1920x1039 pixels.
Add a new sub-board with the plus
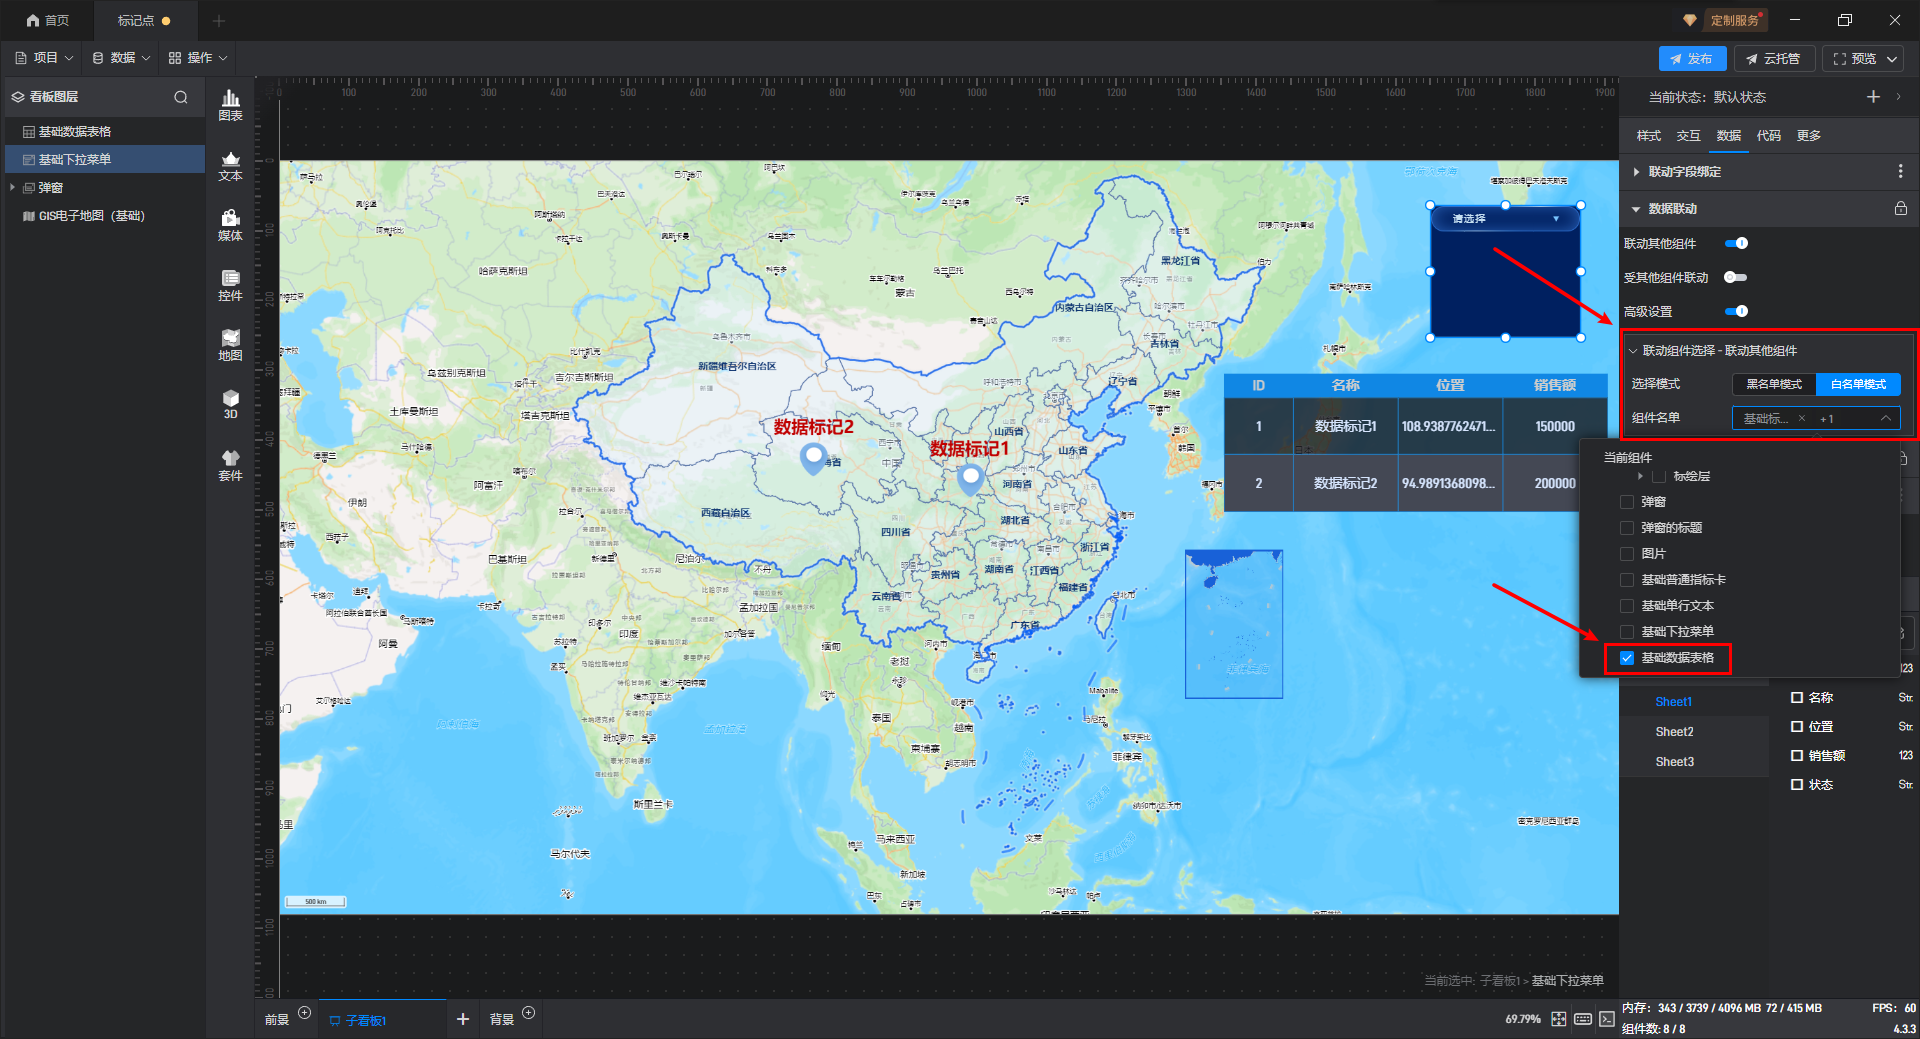tap(463, 1019)
